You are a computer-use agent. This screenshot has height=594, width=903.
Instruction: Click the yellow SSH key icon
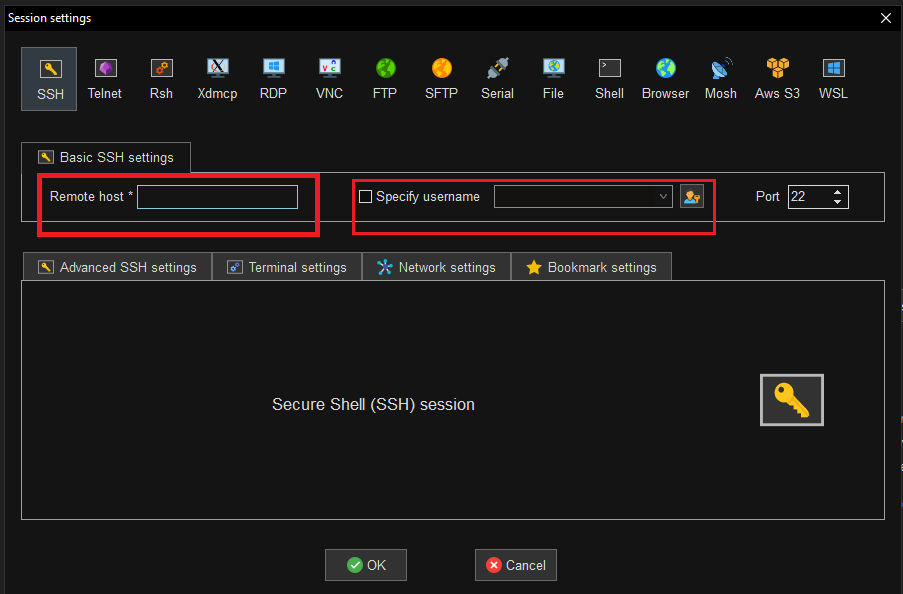(791, 399)
